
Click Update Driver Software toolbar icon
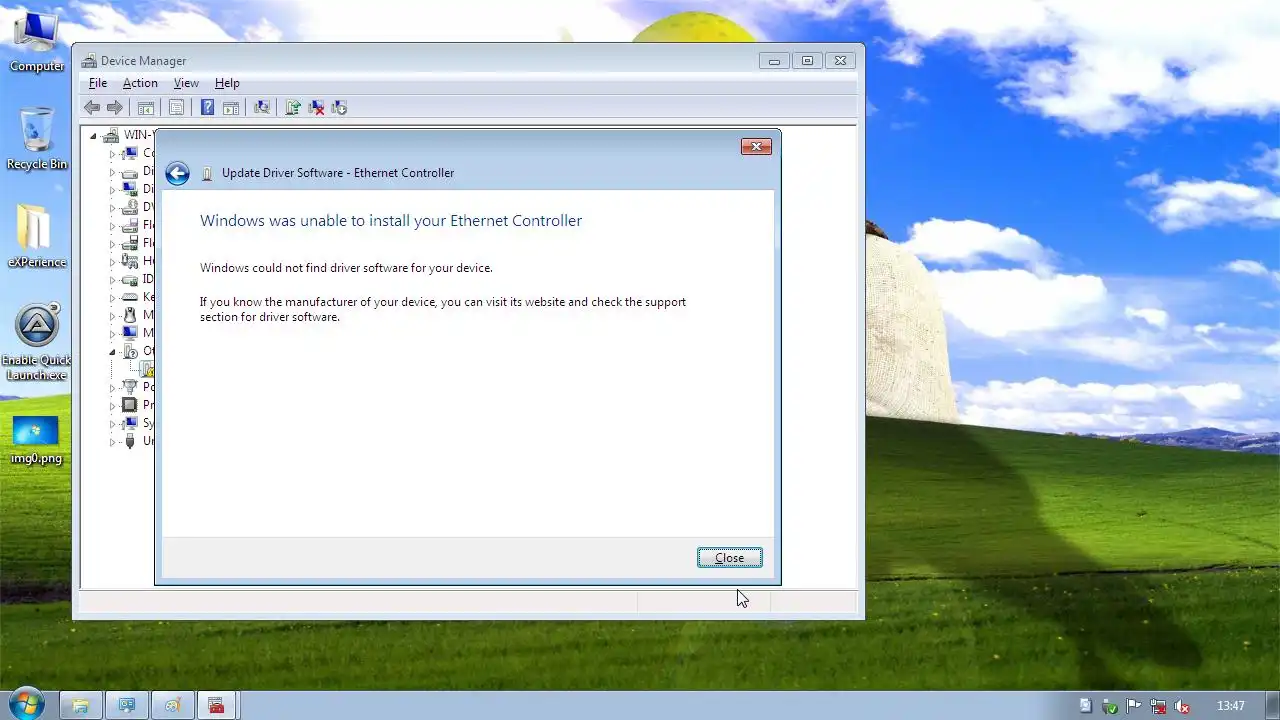[x=293, y=107]
